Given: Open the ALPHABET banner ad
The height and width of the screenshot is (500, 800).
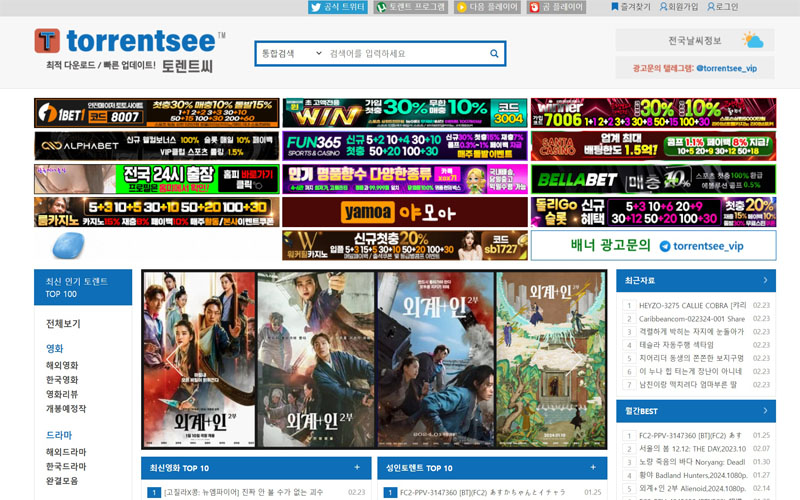Looking at the screenshot, I should 157,146.
